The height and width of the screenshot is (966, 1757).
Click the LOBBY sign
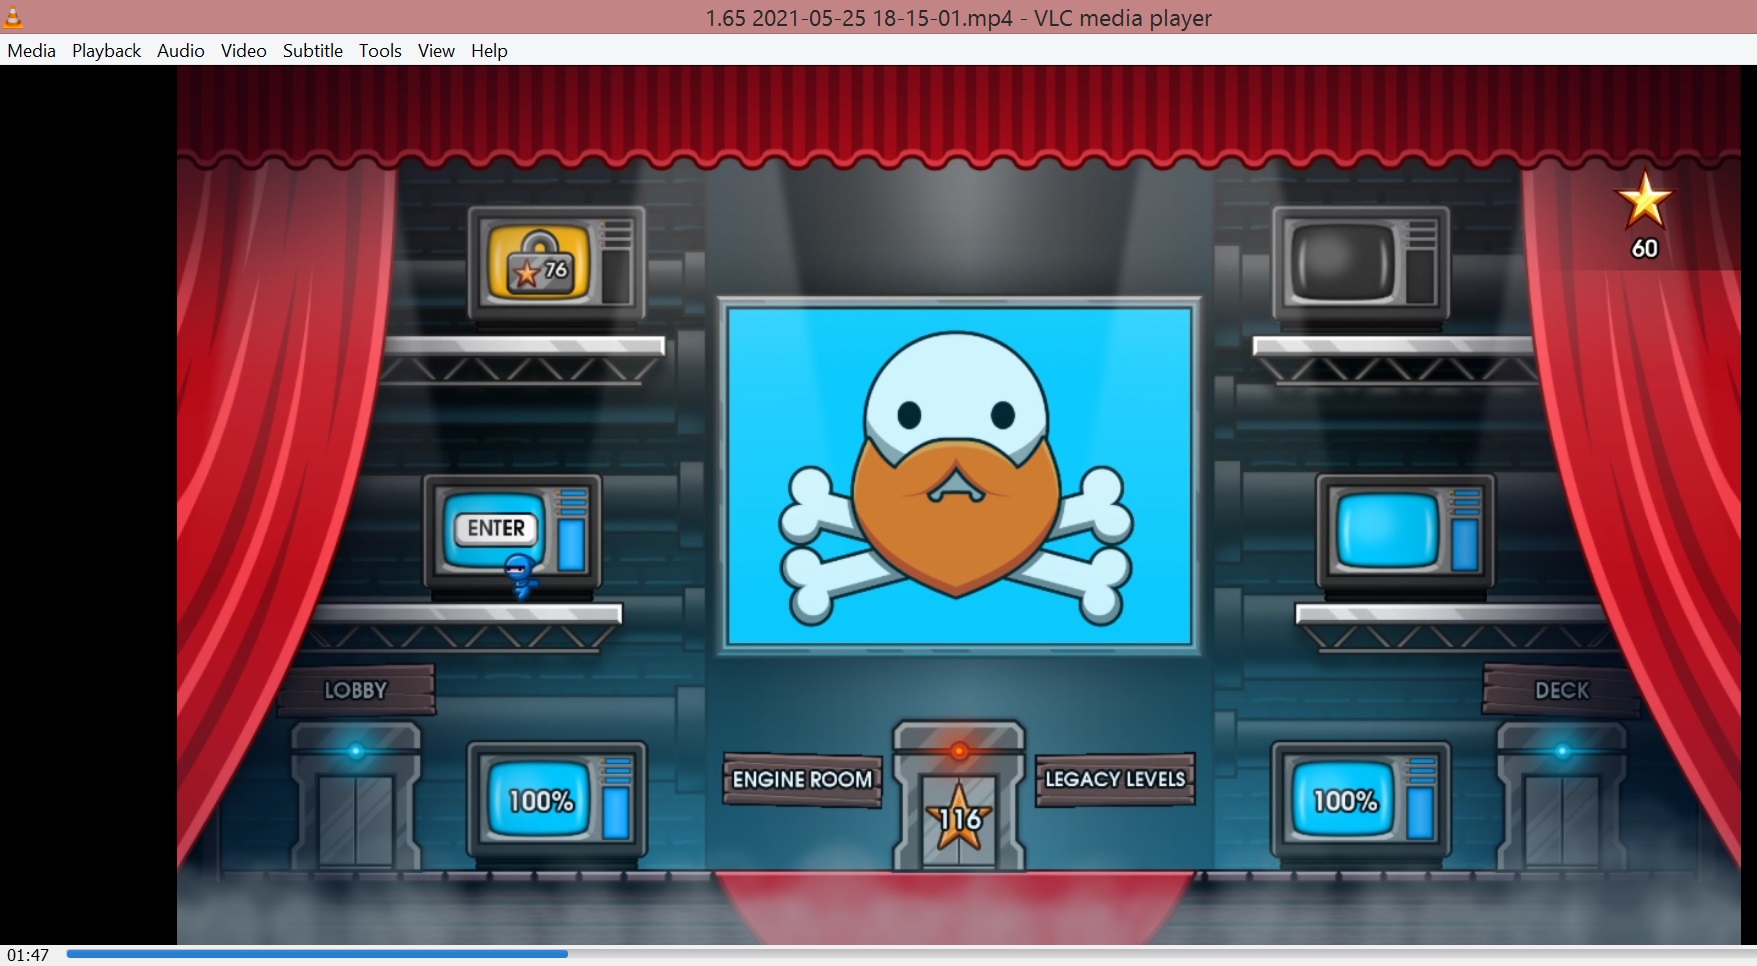(356, 690)
